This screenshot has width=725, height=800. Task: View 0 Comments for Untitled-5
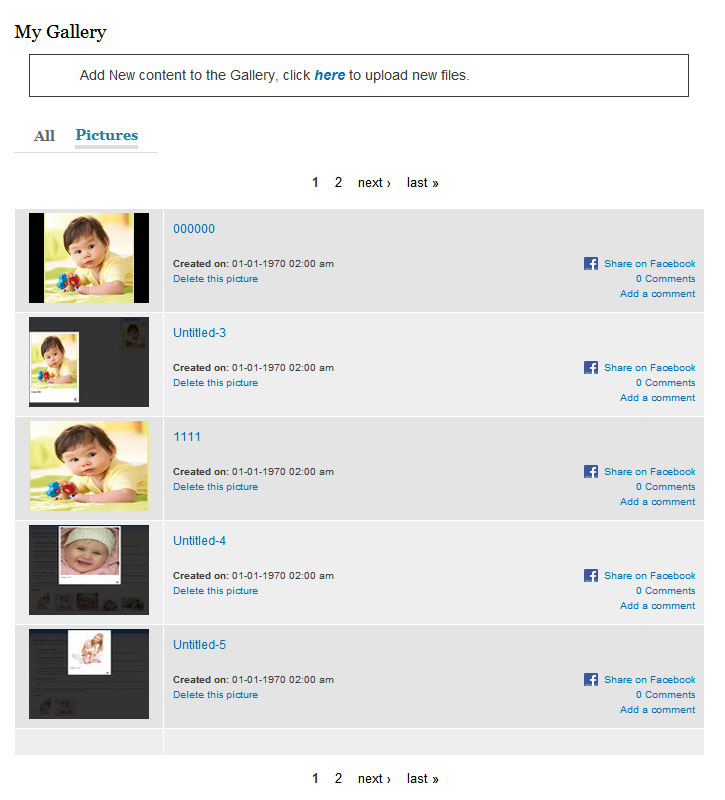click(665, 695)
